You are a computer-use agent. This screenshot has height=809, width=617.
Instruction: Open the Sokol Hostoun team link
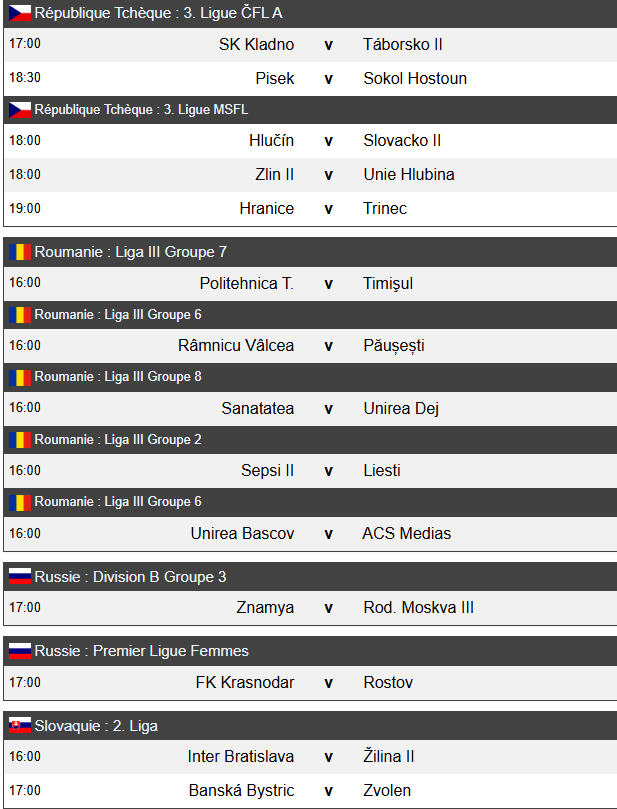tap(415, 78)
